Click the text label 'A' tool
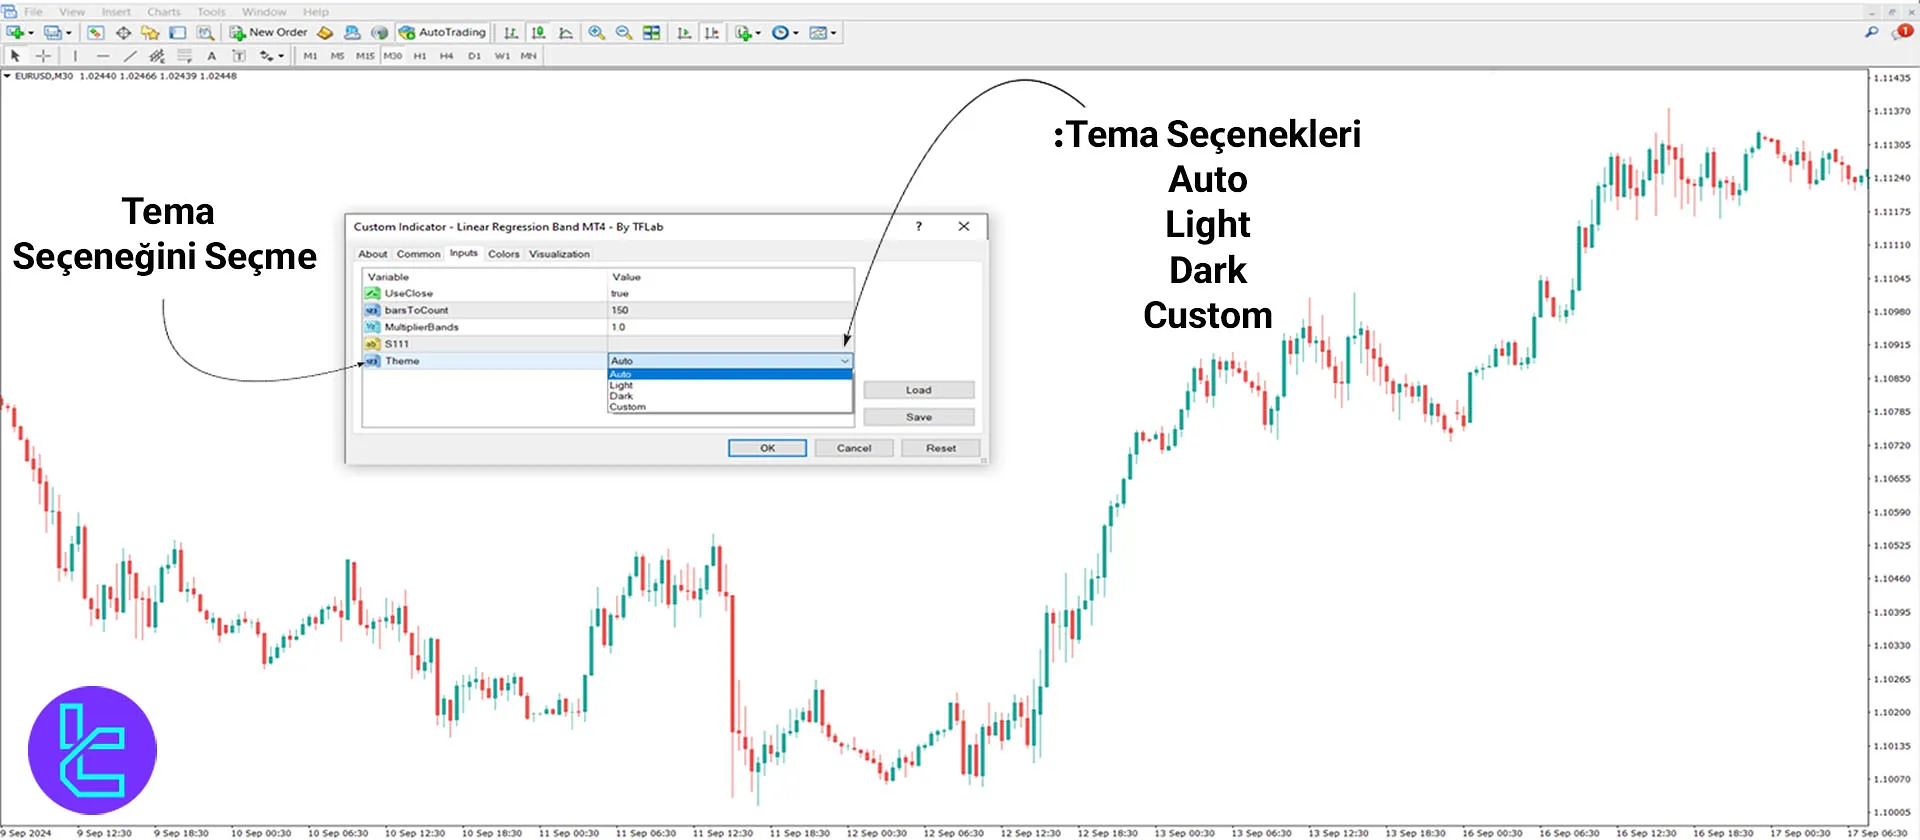 pyautogui.click(x=211, y=56)
